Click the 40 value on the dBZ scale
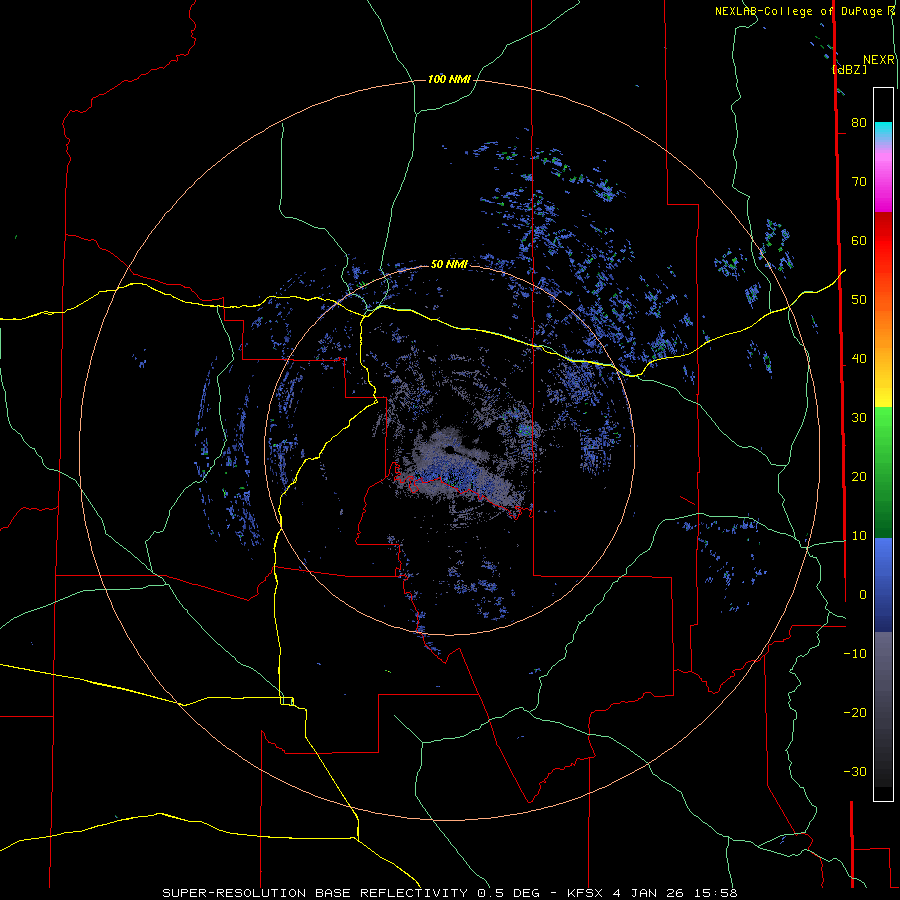 pyautogui.click(x=859, y=359)
